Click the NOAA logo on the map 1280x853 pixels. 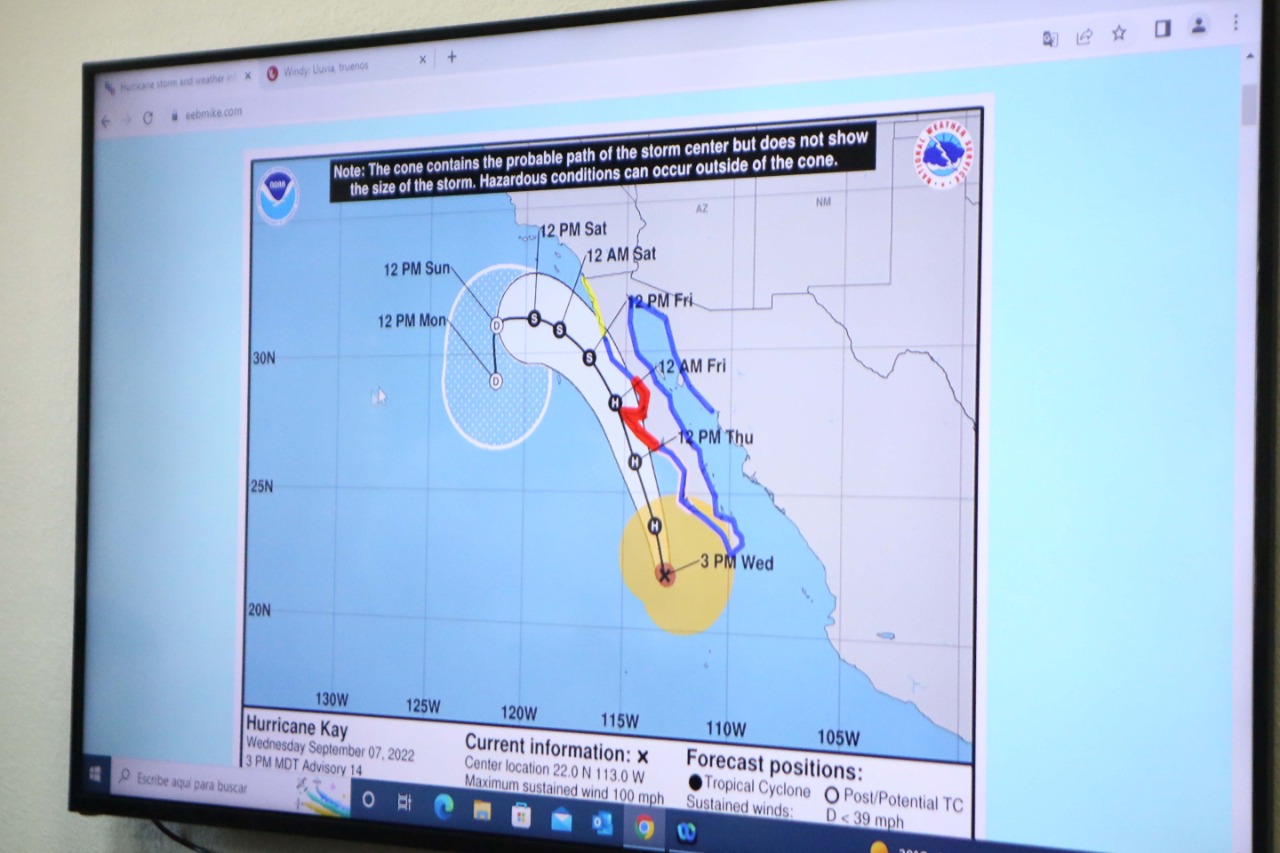(x=277, y=196)
